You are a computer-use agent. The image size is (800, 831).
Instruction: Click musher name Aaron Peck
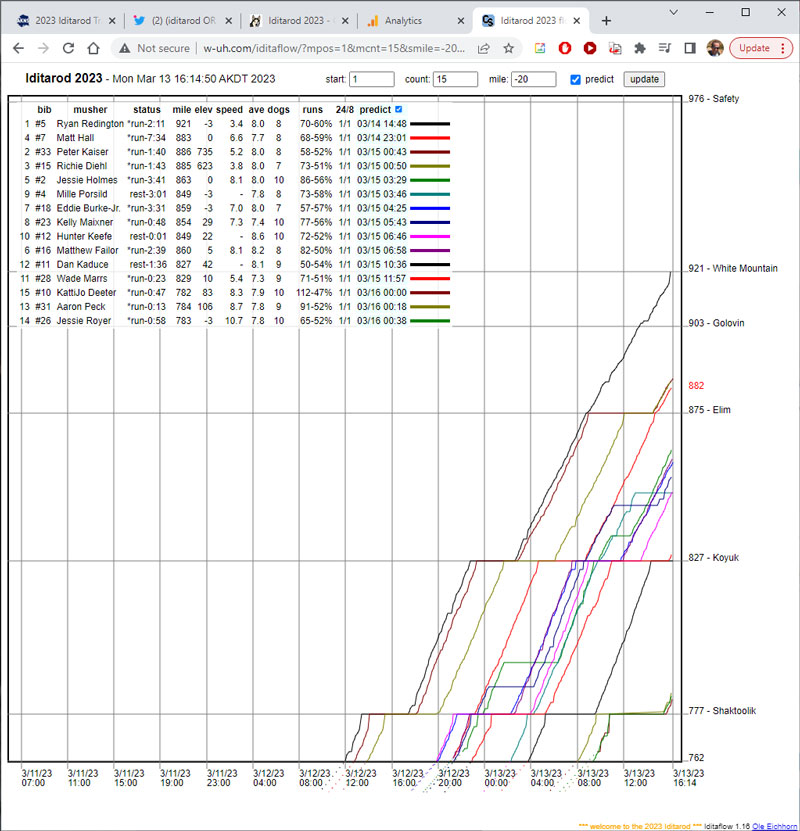(x=81, y=306)
